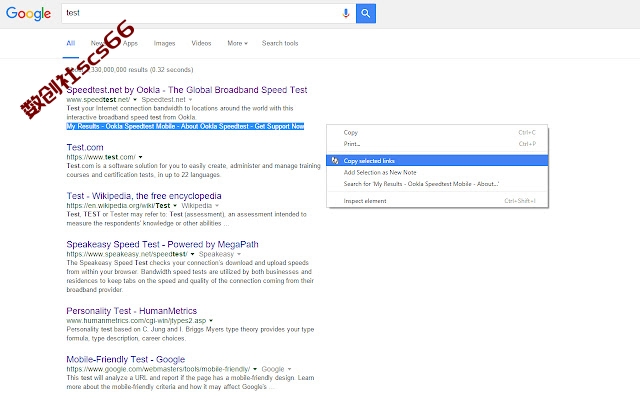Expand arrow after Wikipedia site name

point(217,206)
